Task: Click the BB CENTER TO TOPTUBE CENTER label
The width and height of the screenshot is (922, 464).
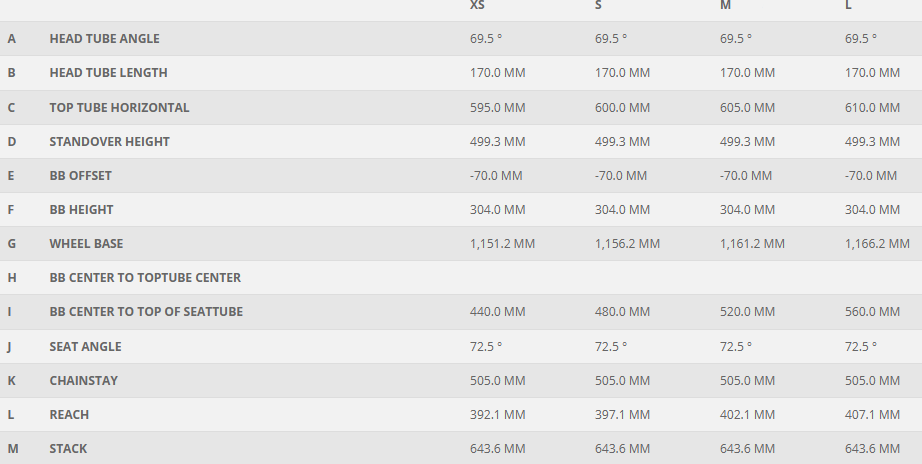Action: click(145, 278)
